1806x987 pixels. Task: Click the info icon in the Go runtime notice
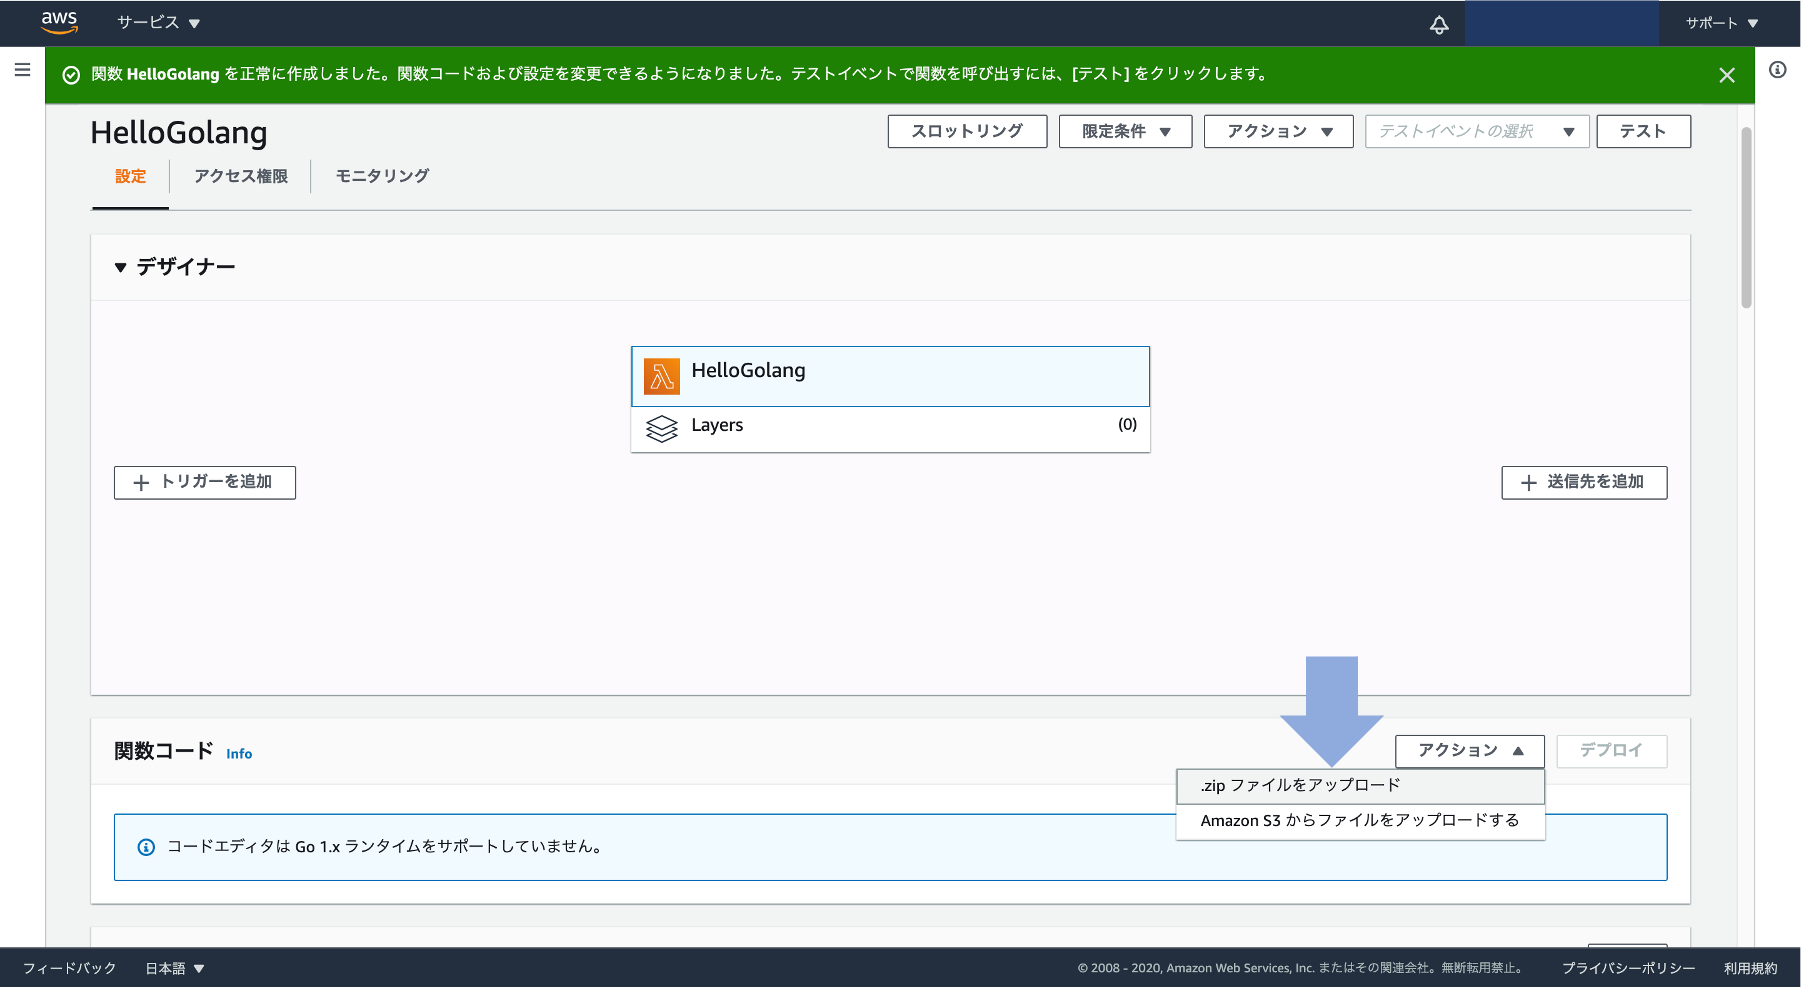(x=146, y=847)
